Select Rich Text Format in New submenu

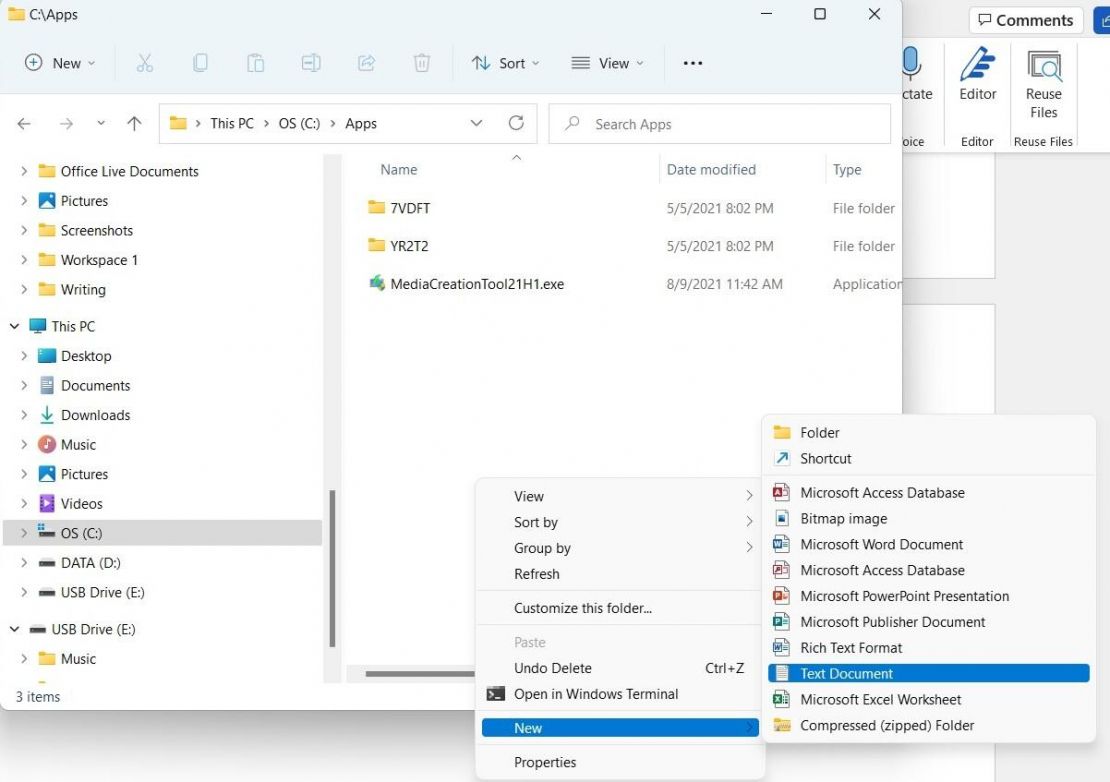click(928, 648)
